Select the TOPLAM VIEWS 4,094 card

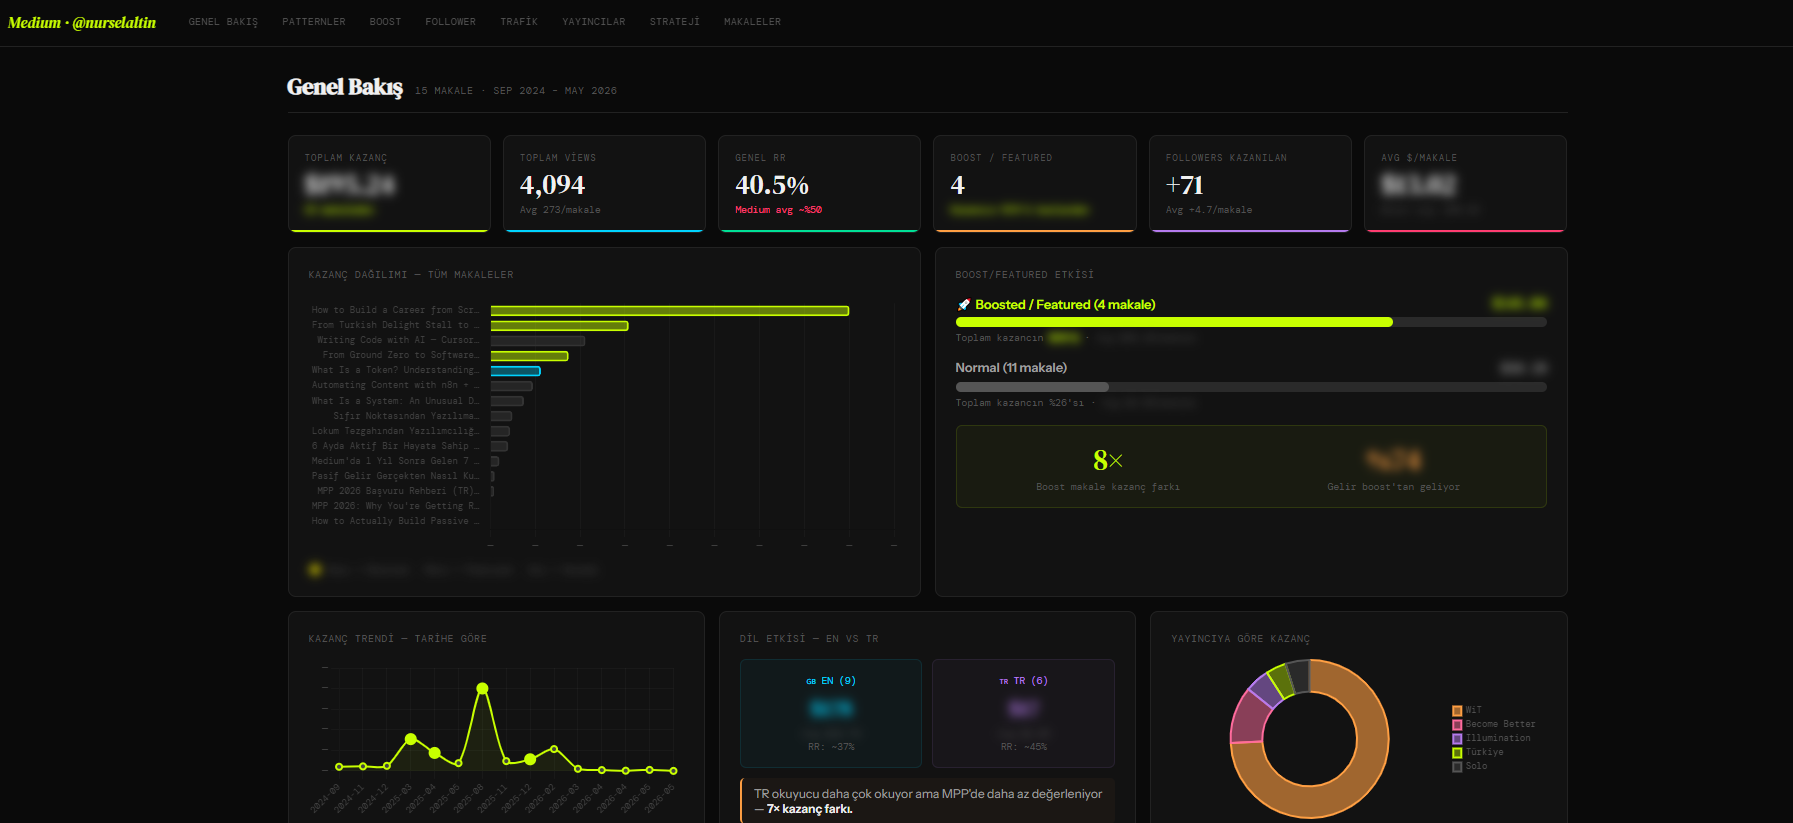605,184
